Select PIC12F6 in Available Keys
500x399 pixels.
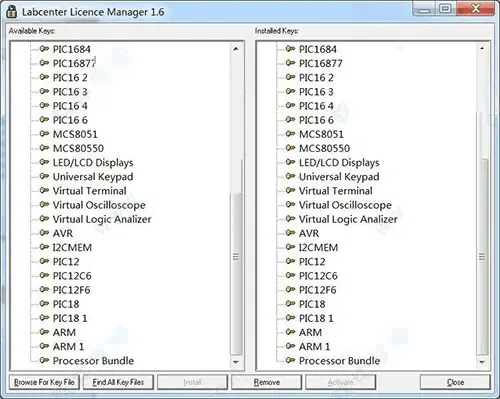coord(71,290)
